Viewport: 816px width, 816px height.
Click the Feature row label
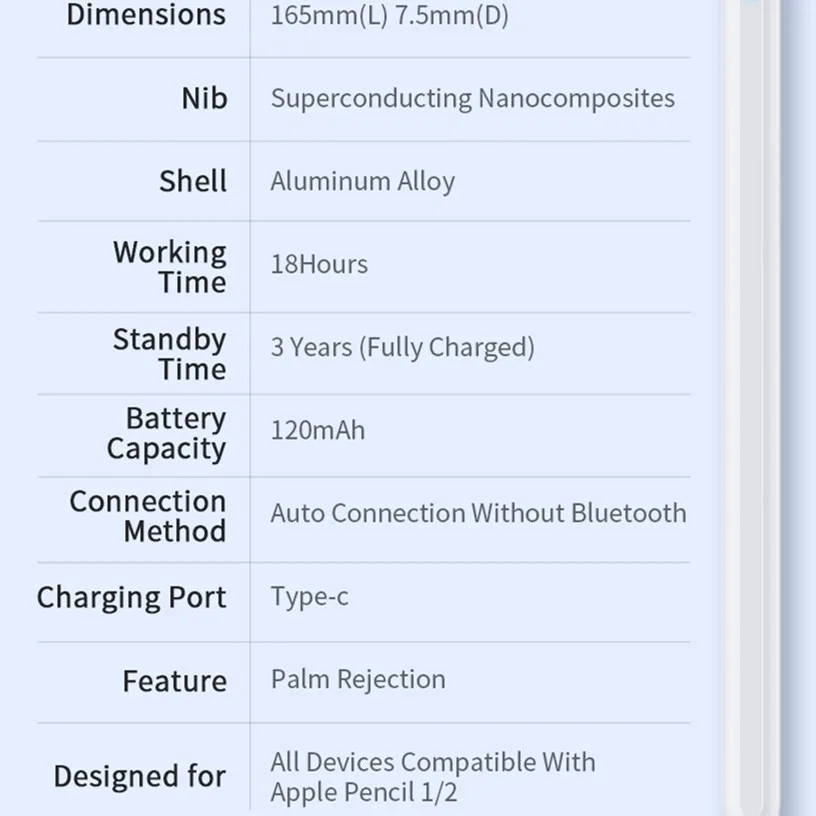coord(175,681)
